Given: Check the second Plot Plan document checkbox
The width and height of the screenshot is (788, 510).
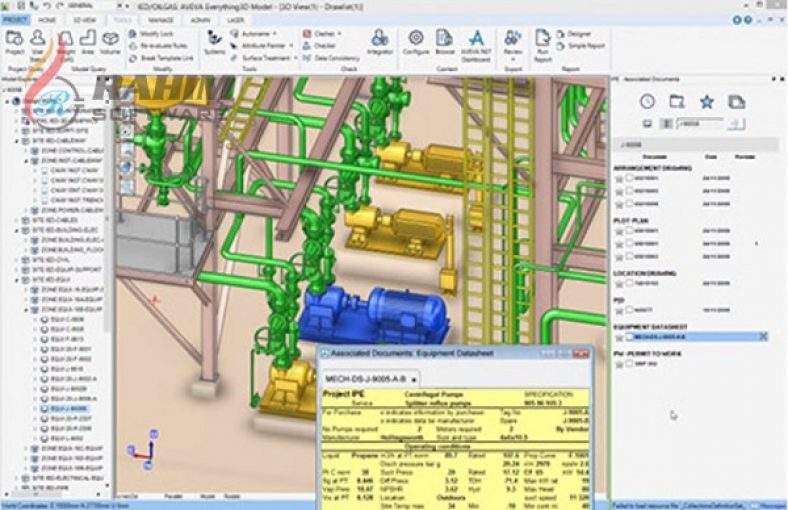Looking at the screenshot, I should (629, 243).
